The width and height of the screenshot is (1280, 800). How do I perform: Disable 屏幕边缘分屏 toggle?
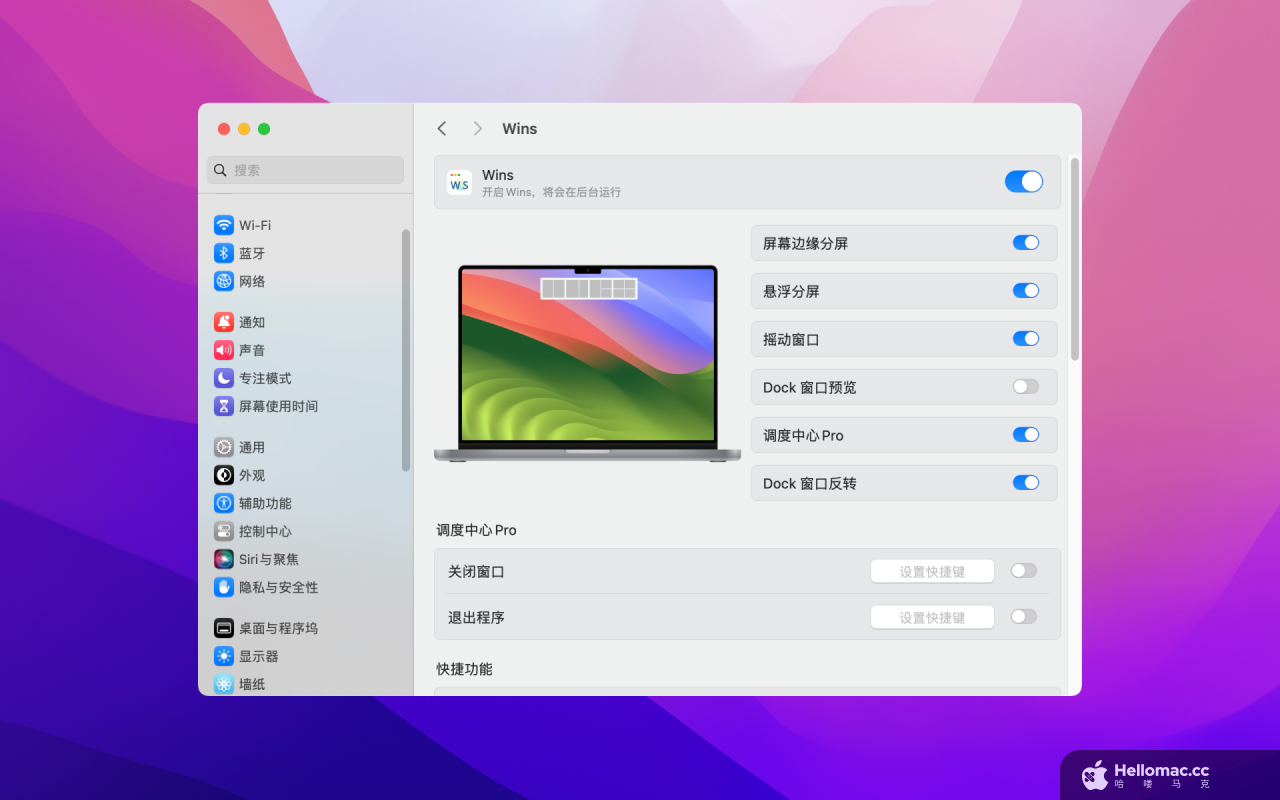pyautogui.click(x=1026, y=243)
